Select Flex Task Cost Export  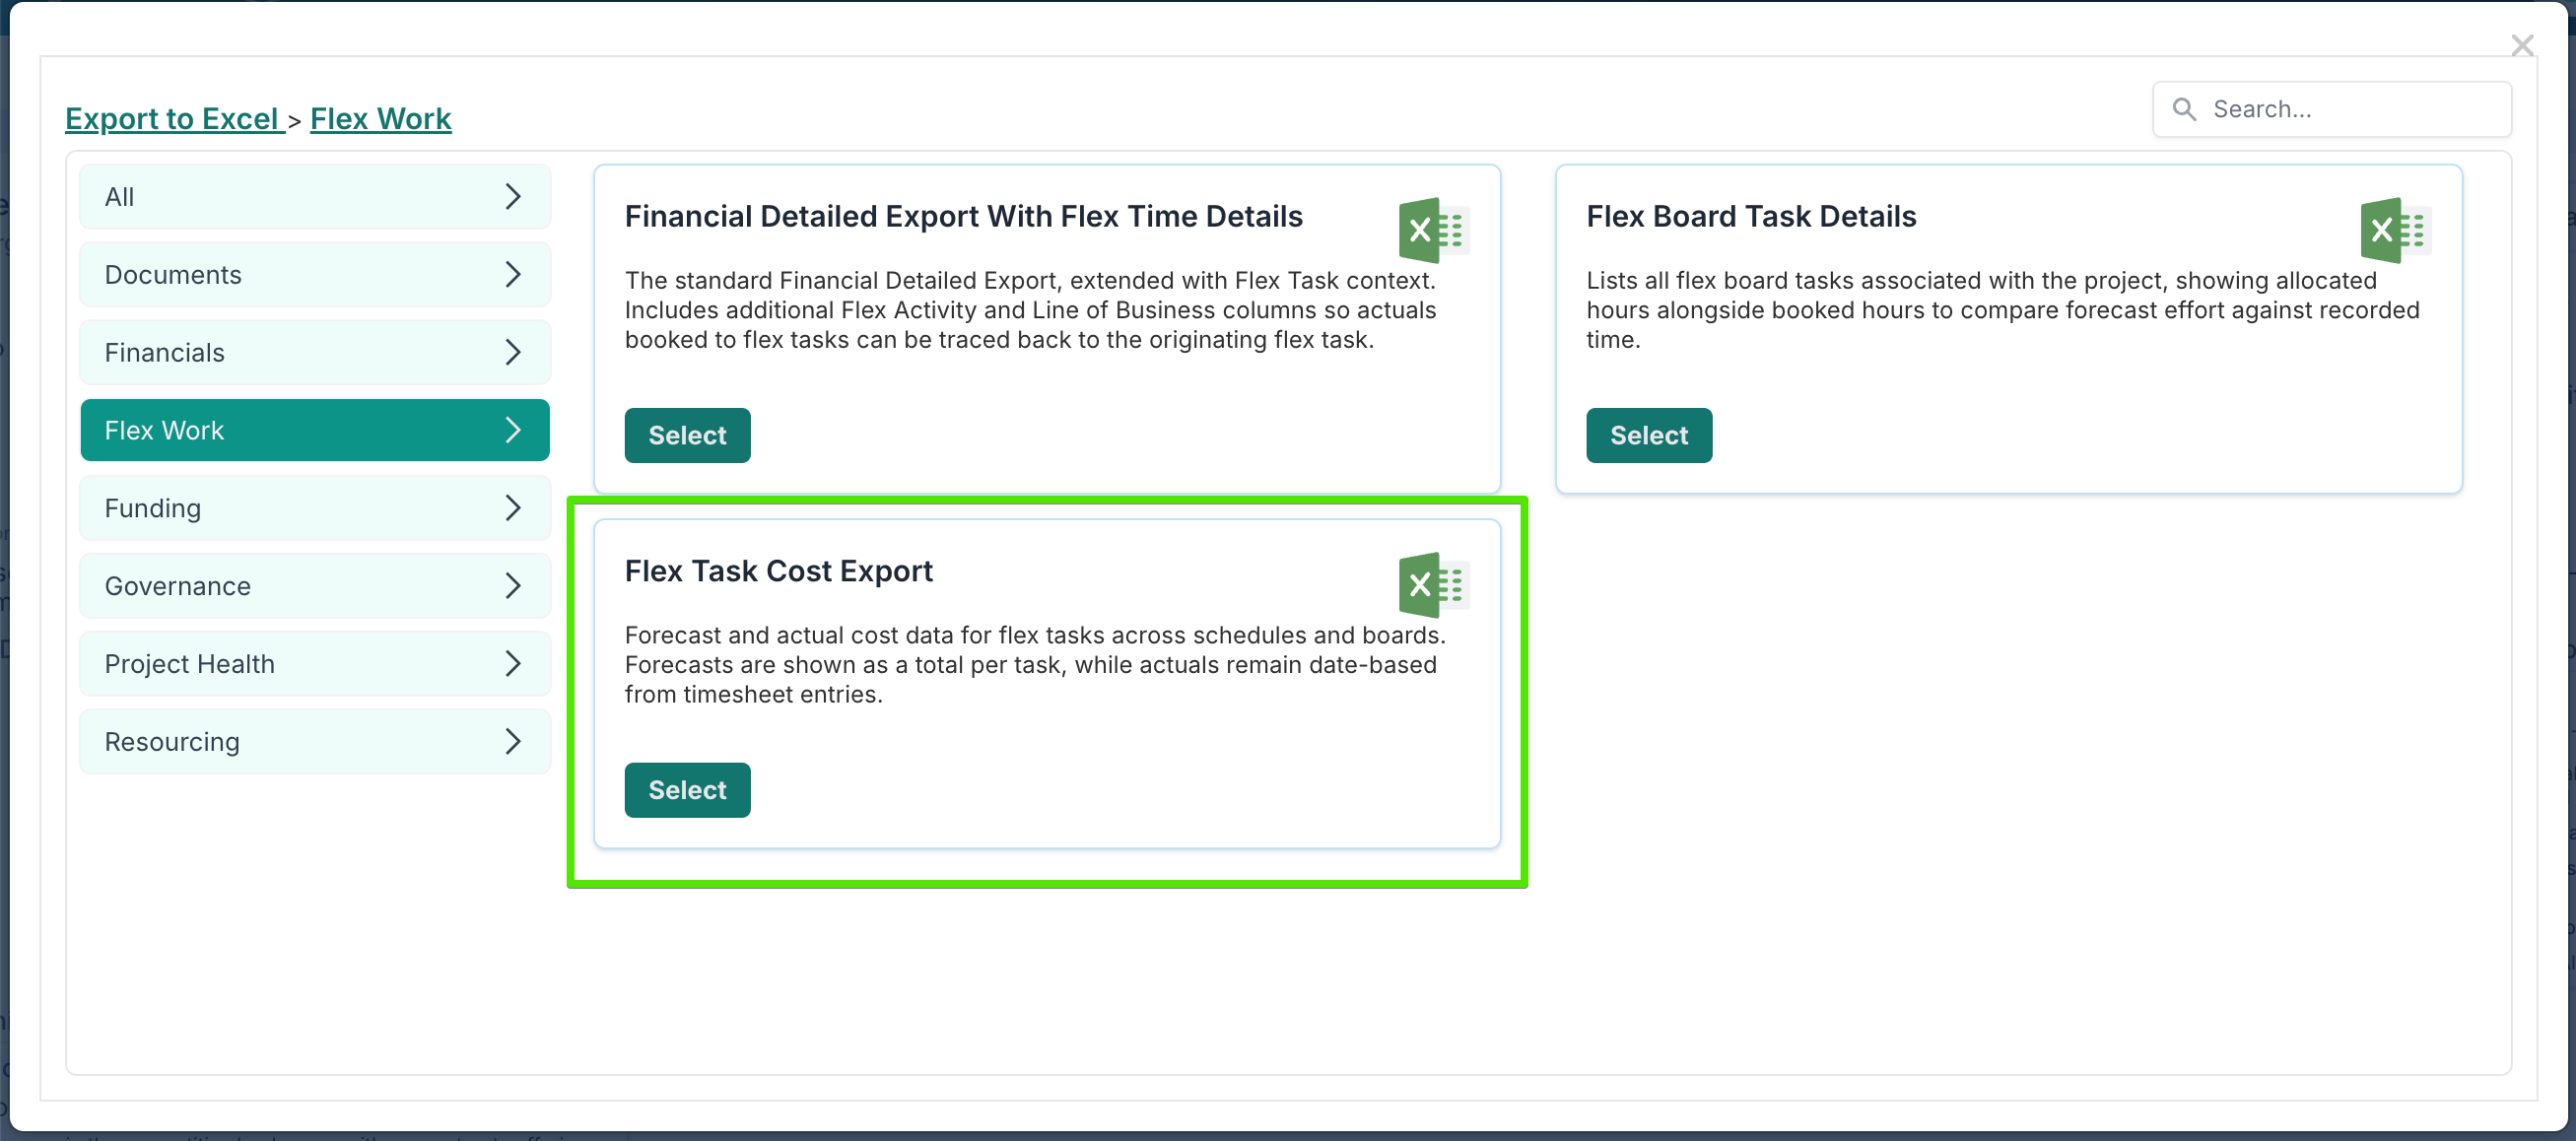pos(687,790)
